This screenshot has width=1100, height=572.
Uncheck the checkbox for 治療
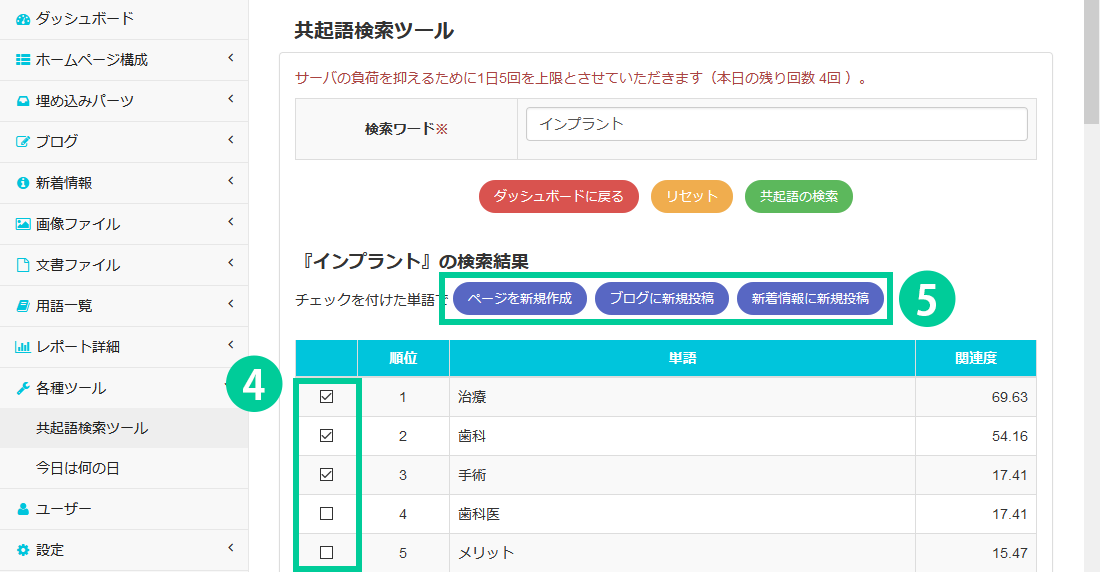point(326,397)
